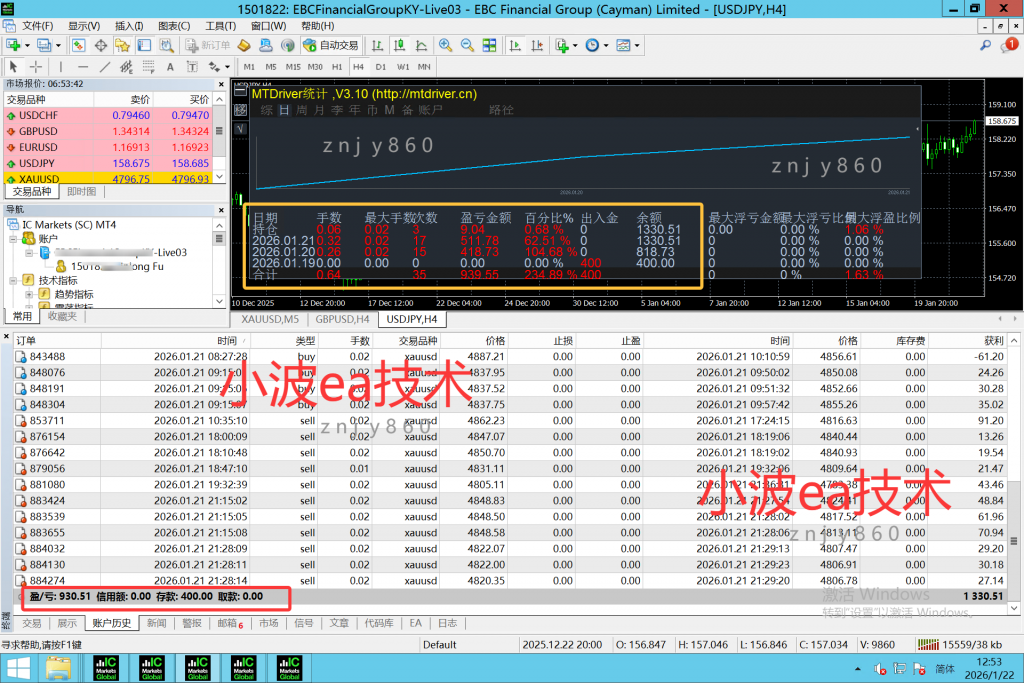1024x683 pixels.
Task: Toggle the 自动交易 auto trading button
Action: pos(331,45)
